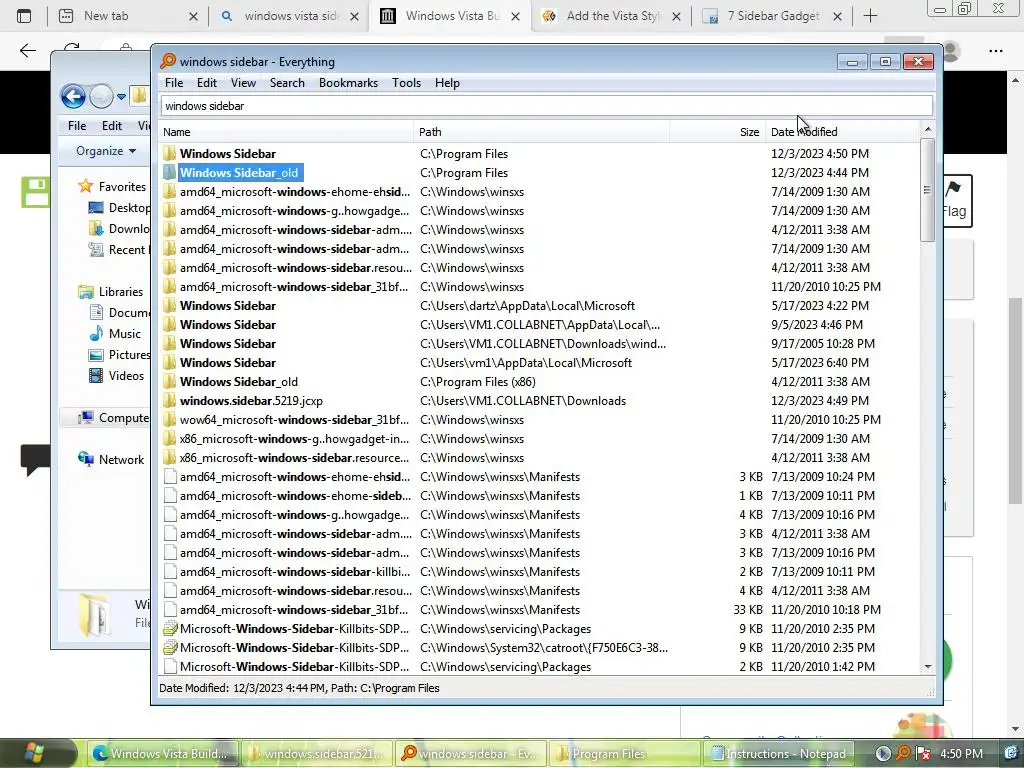Select the Killbits-SDP servicing\Packages 9 KB file icon
This screenshot has height=768, width=1024.
170,628
